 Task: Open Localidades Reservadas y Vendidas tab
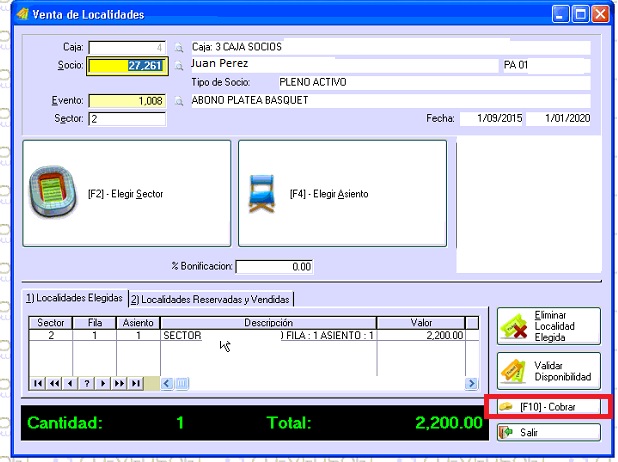(x=211, y=299)
